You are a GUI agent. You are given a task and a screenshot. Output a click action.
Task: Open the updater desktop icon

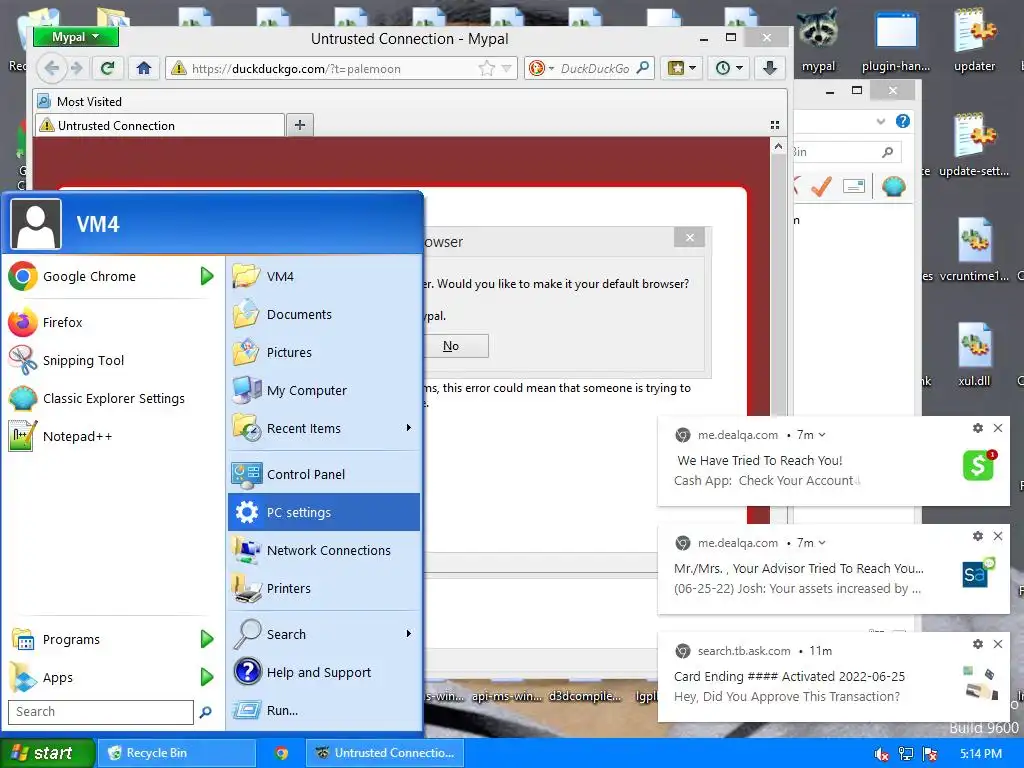pos(974,40)
